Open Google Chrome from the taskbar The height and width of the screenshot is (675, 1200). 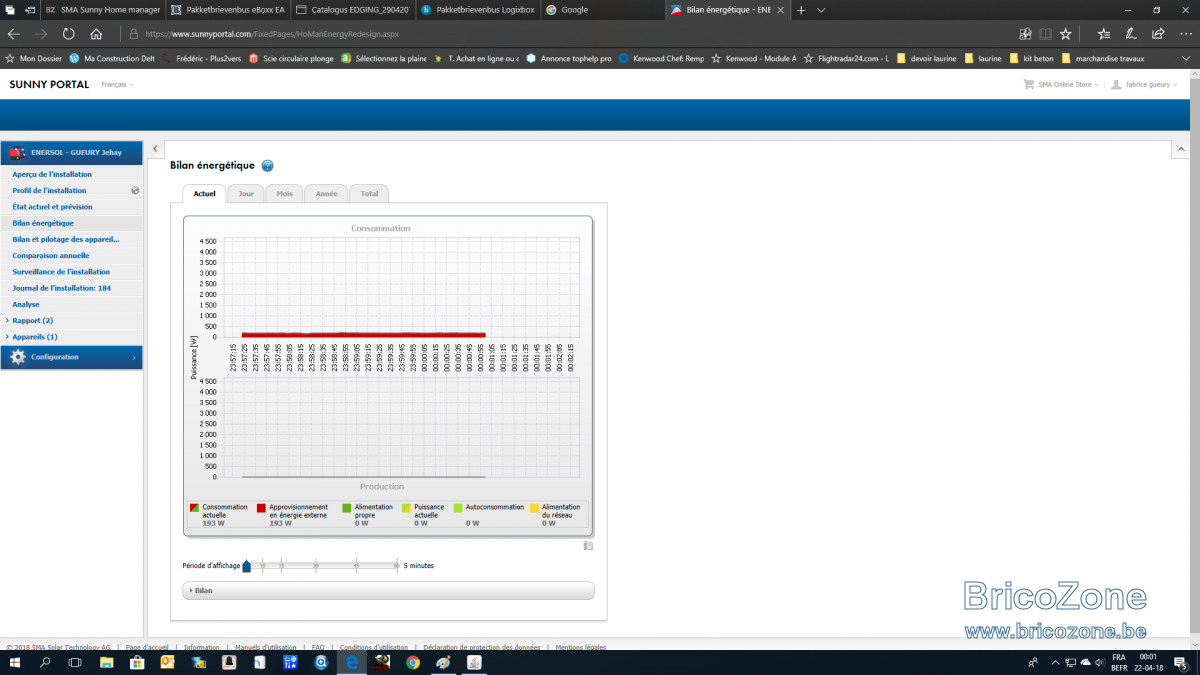(x=413, y=662)
